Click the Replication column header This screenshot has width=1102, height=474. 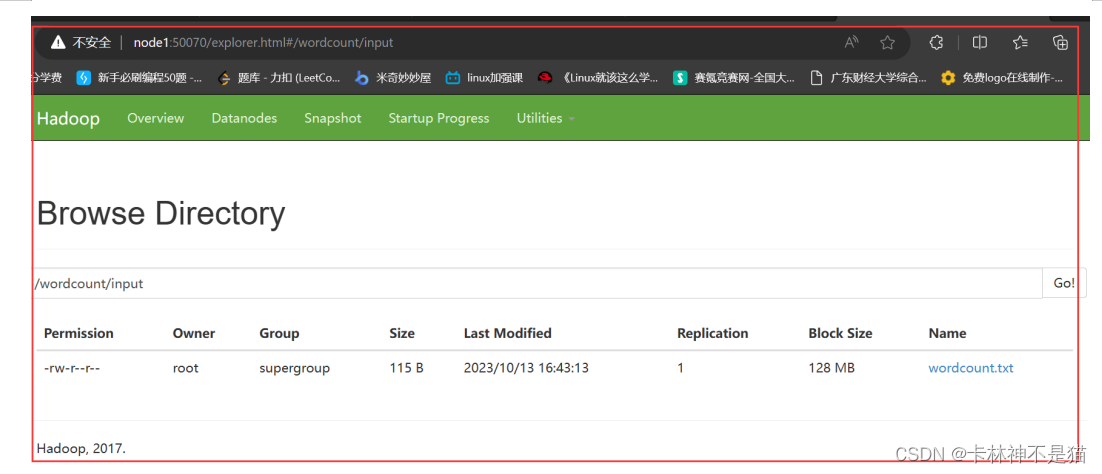coord(713,333)
